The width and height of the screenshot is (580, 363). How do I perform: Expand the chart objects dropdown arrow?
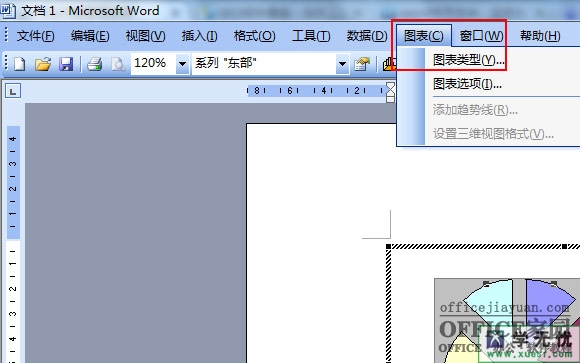343,64
